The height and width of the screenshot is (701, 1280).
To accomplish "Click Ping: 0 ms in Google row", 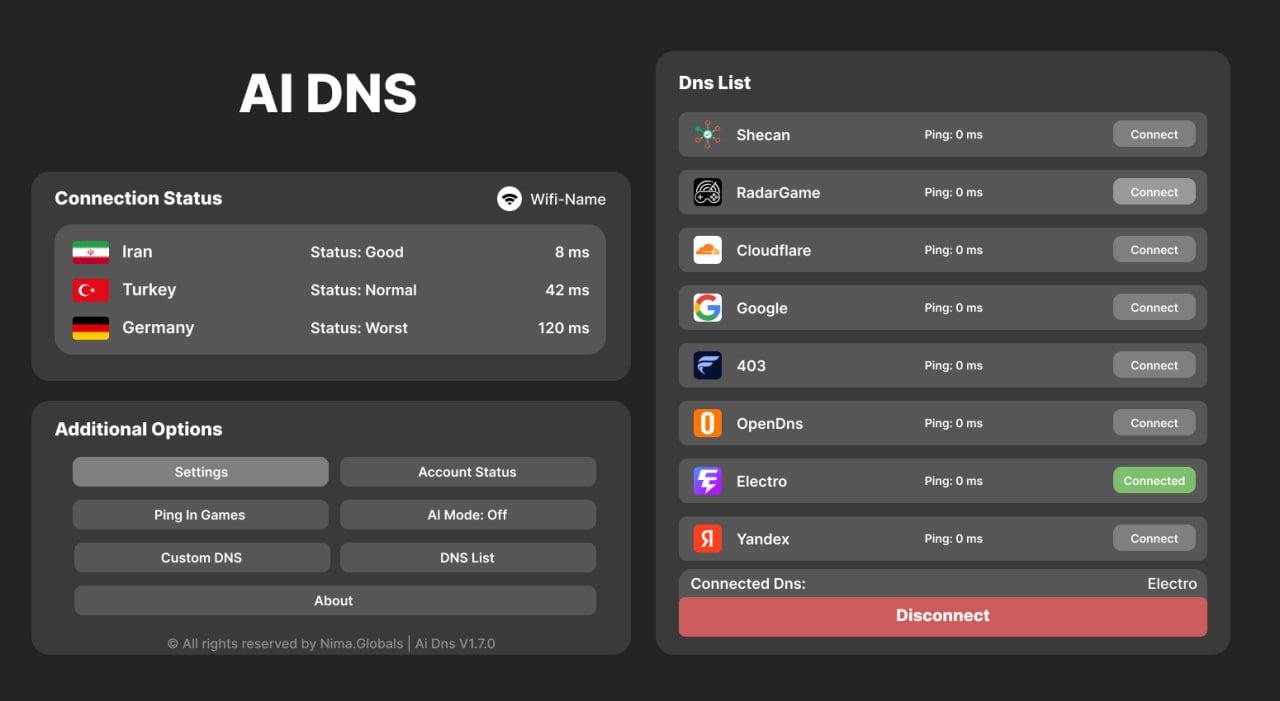I will tap(954, 308).
